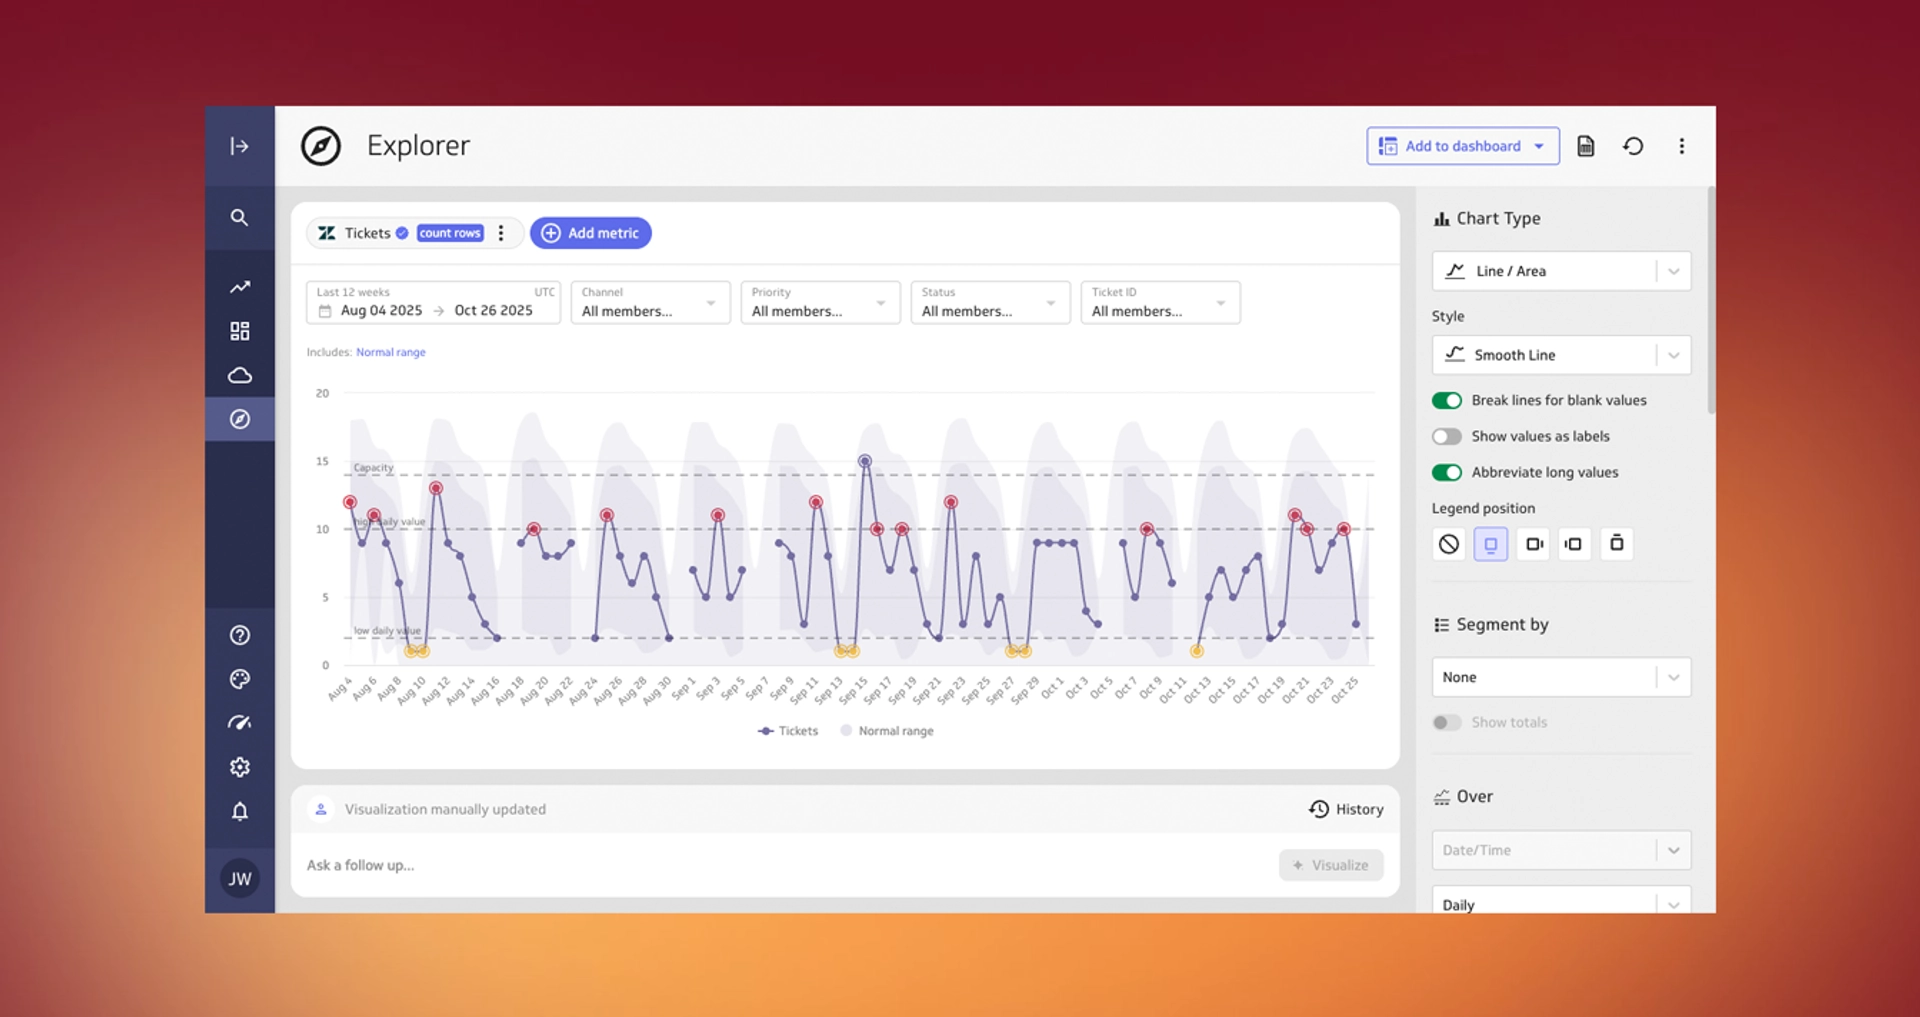Open the dashboards grid icon
The height and width of the screenshot is (1017, 1920).
(x=239, y=331)
